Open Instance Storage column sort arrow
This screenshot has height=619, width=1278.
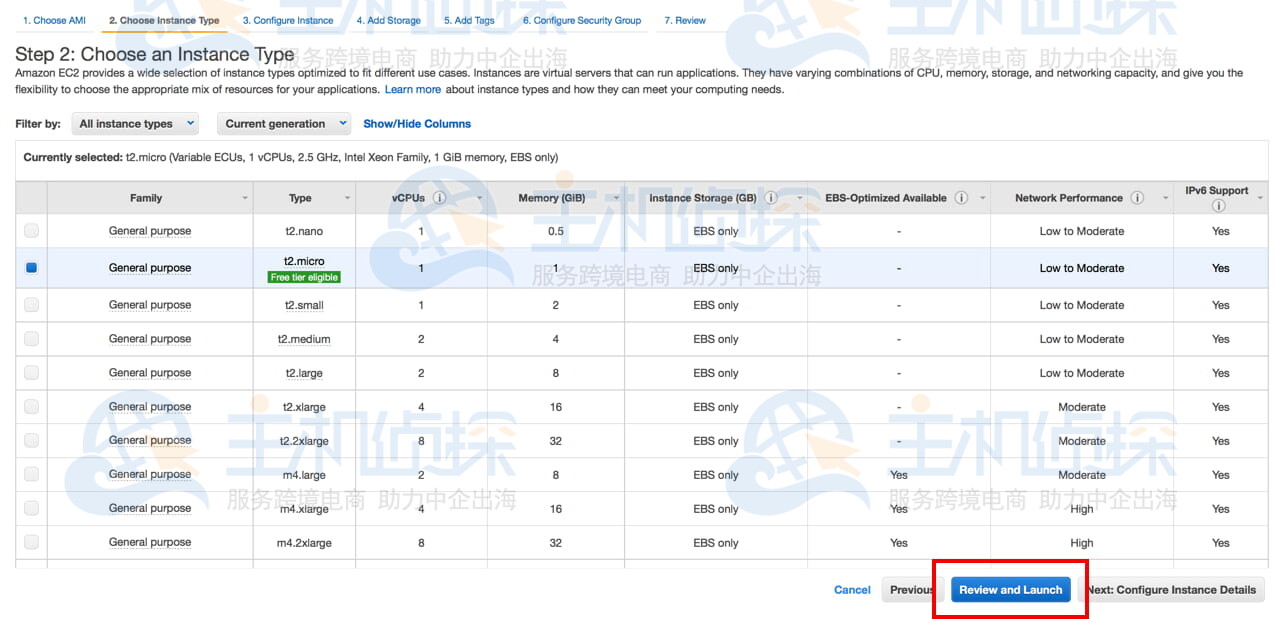click(800, 198)
